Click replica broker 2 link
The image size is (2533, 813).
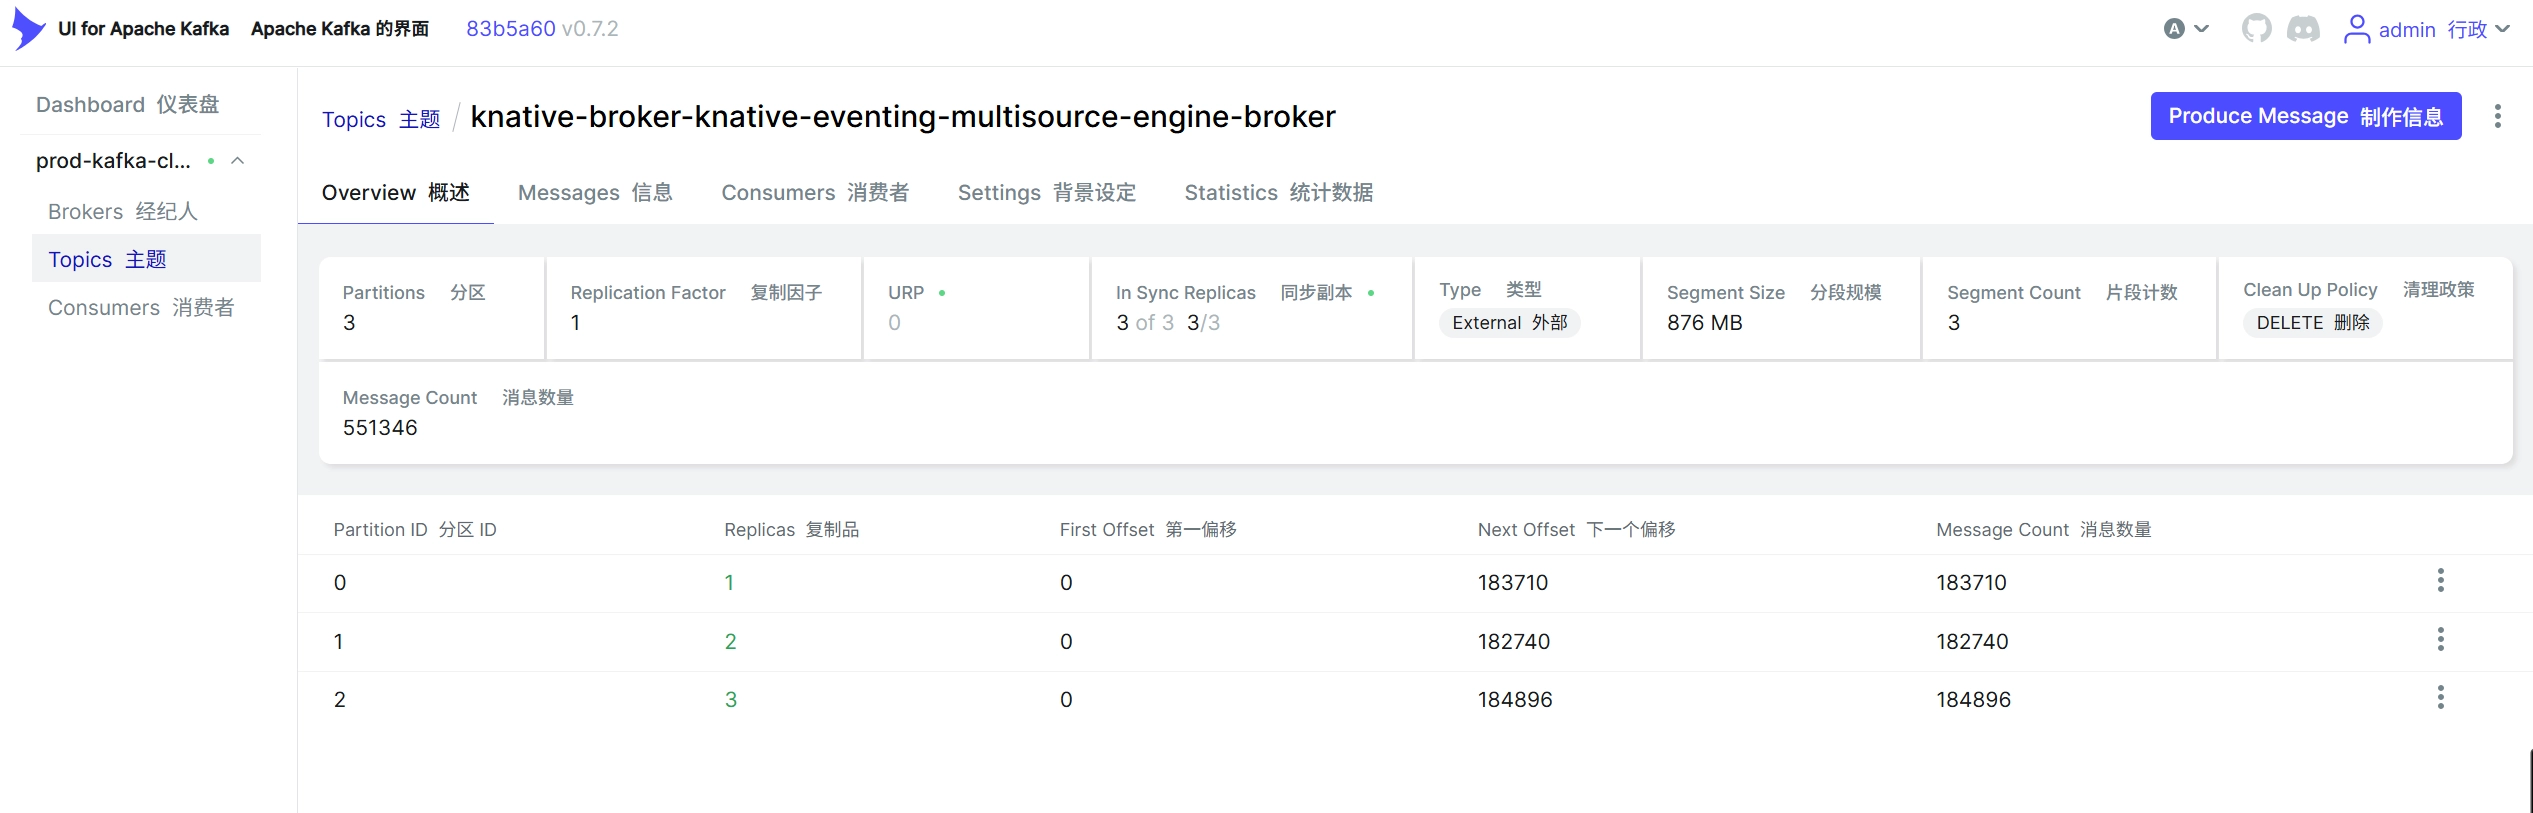click(x=730, y=641)
